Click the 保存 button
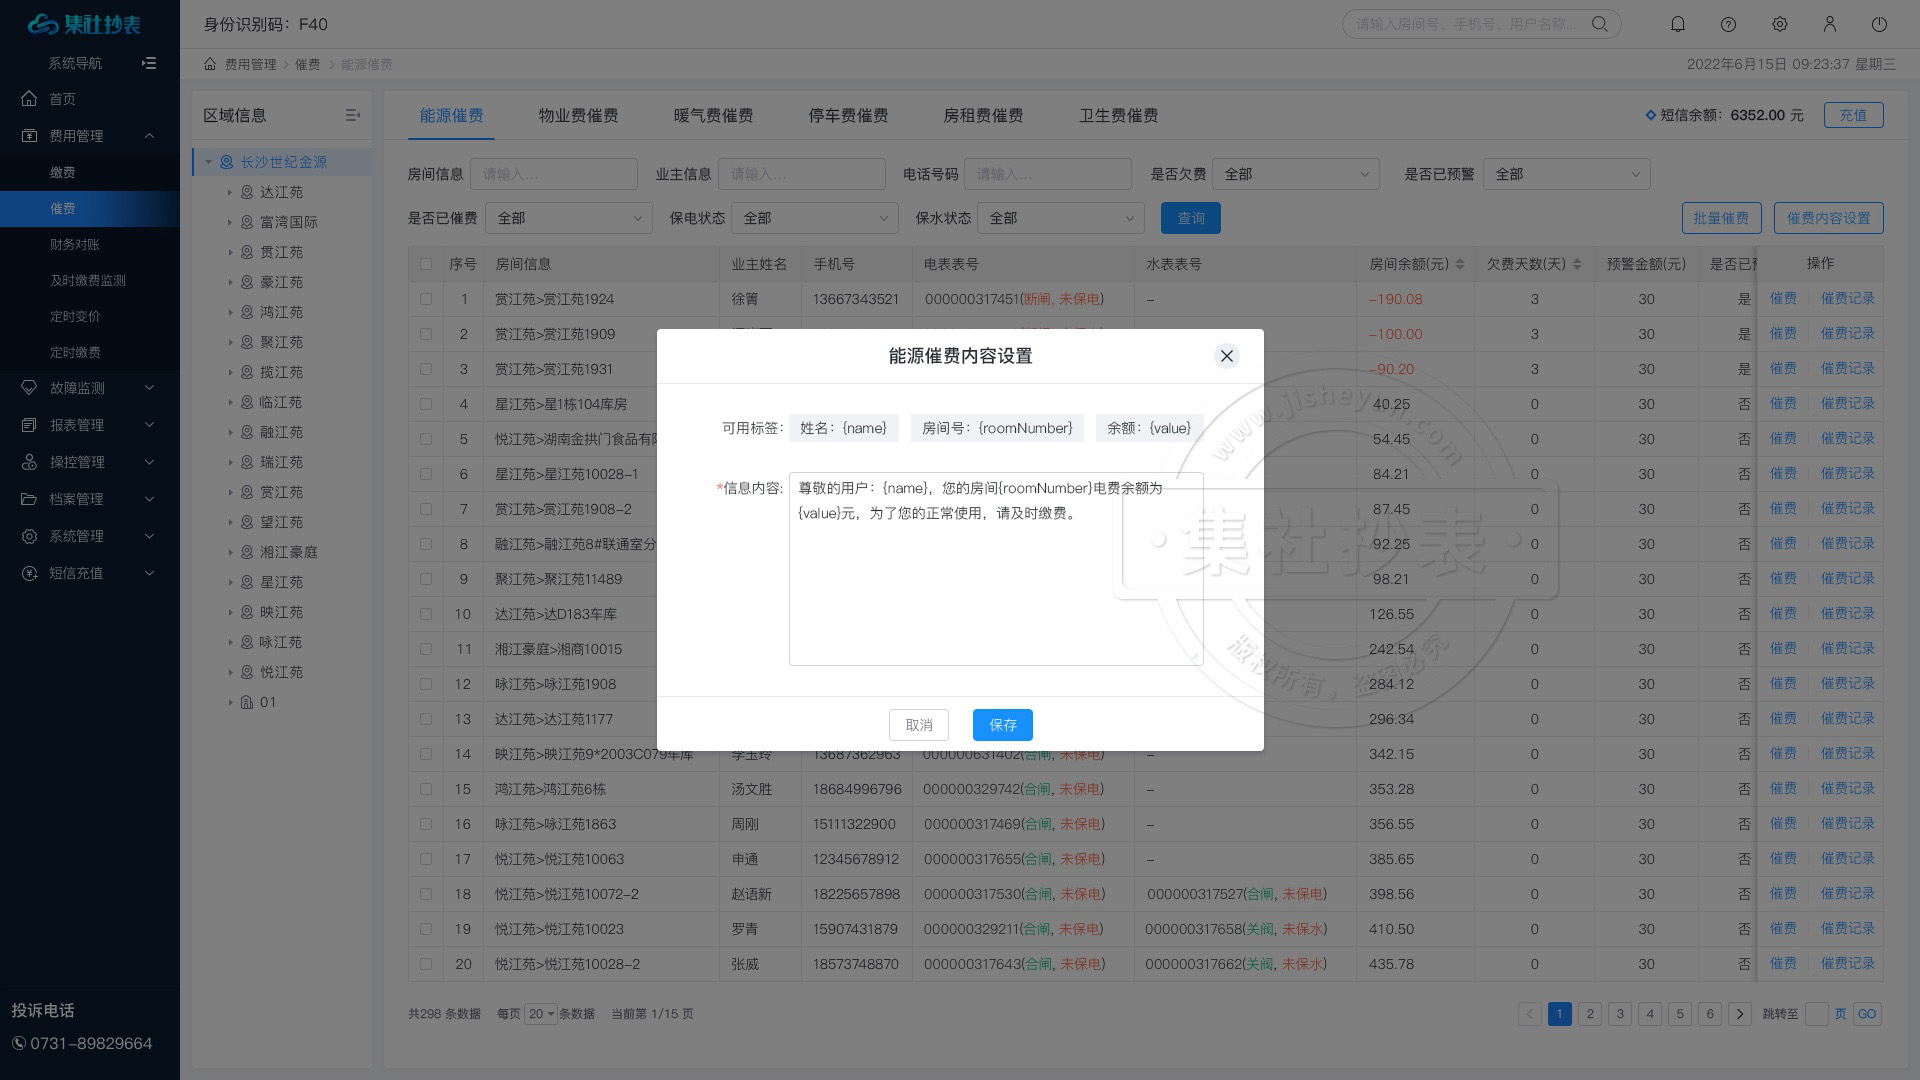The image size is (1920, 1080). coord(1002,725)
